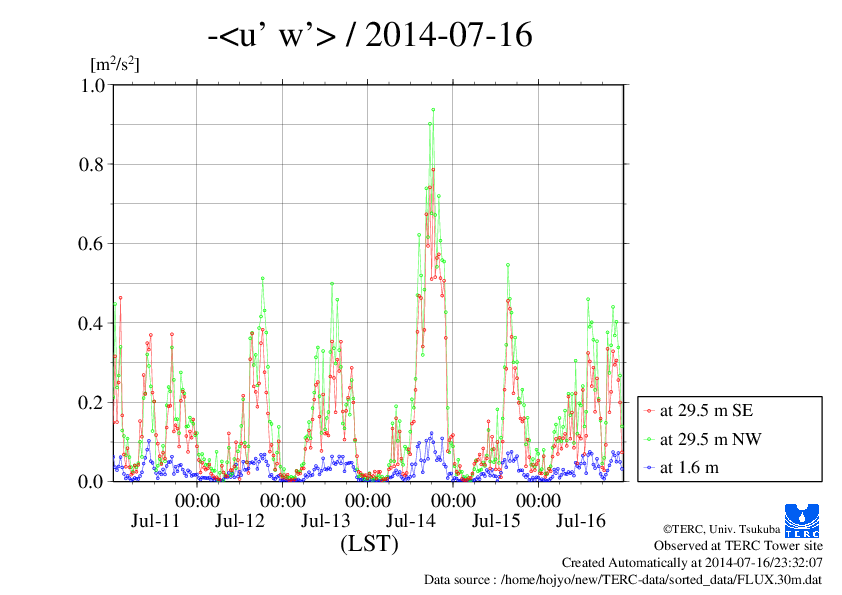Click the Data source file path line
Image resolution: width=842 pixels, height=595 pixels.
pyautogui.click(x=623, y=580)
